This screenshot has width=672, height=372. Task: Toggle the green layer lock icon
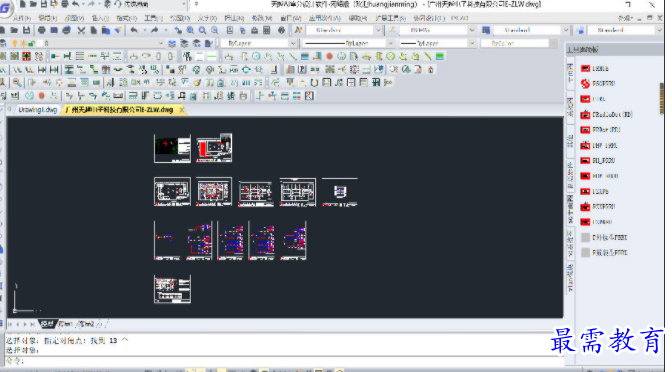[31, 43]
